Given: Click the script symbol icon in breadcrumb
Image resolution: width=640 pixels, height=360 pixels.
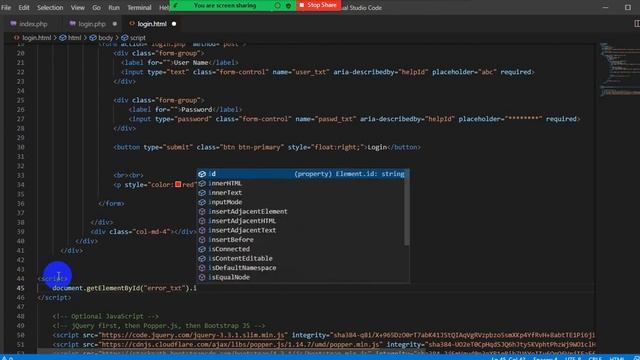Looking at the screenshot, I should 125,38.
